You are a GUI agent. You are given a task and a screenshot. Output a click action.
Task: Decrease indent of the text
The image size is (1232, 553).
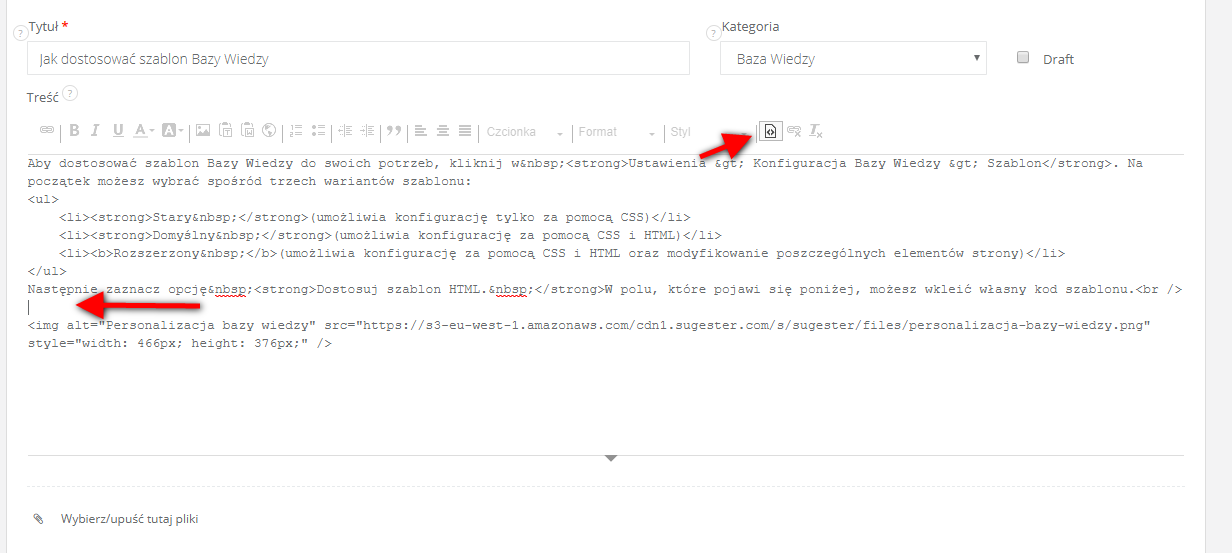(346, 131)
